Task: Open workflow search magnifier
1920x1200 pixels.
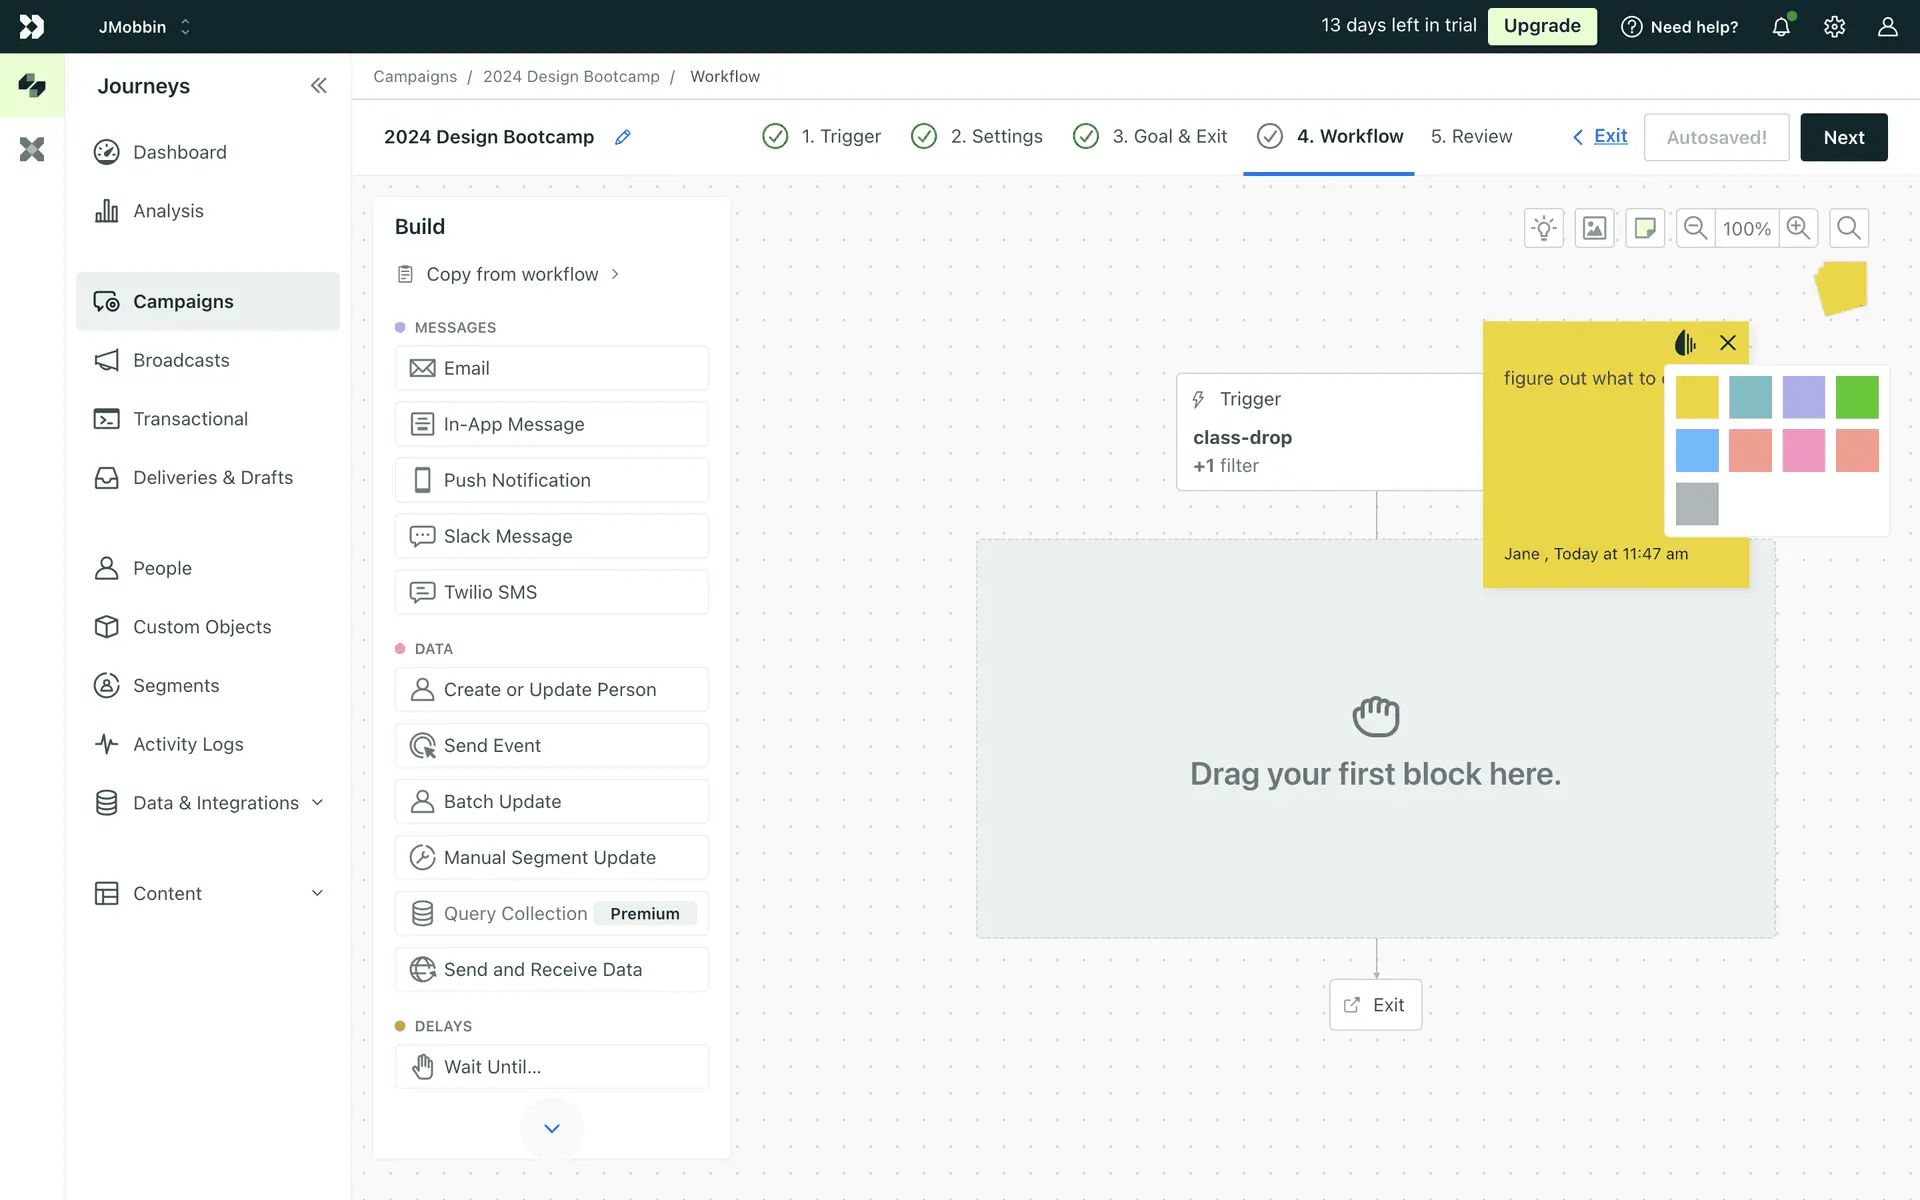Action: 1849,228
